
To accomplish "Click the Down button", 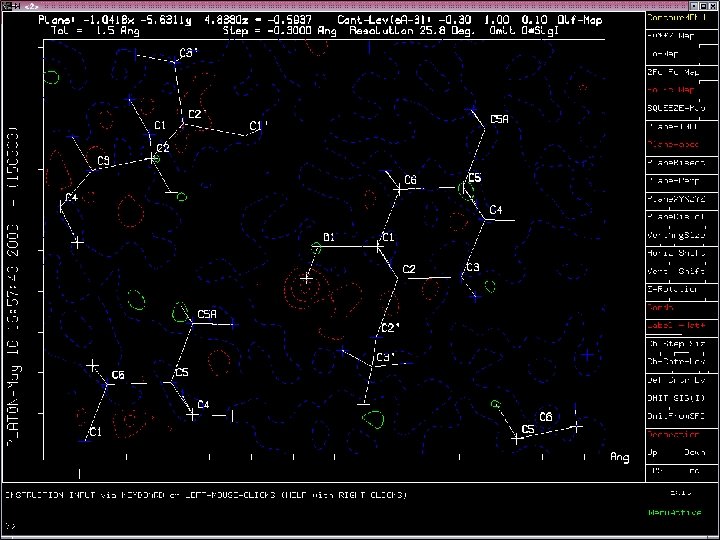I will coord(694,453).
